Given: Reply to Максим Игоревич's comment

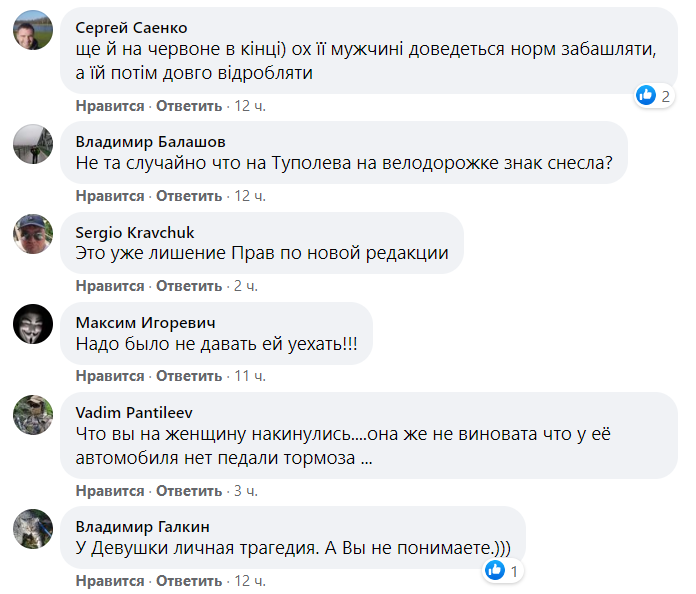Looking at the screenshot, I should tap(188, 376).
